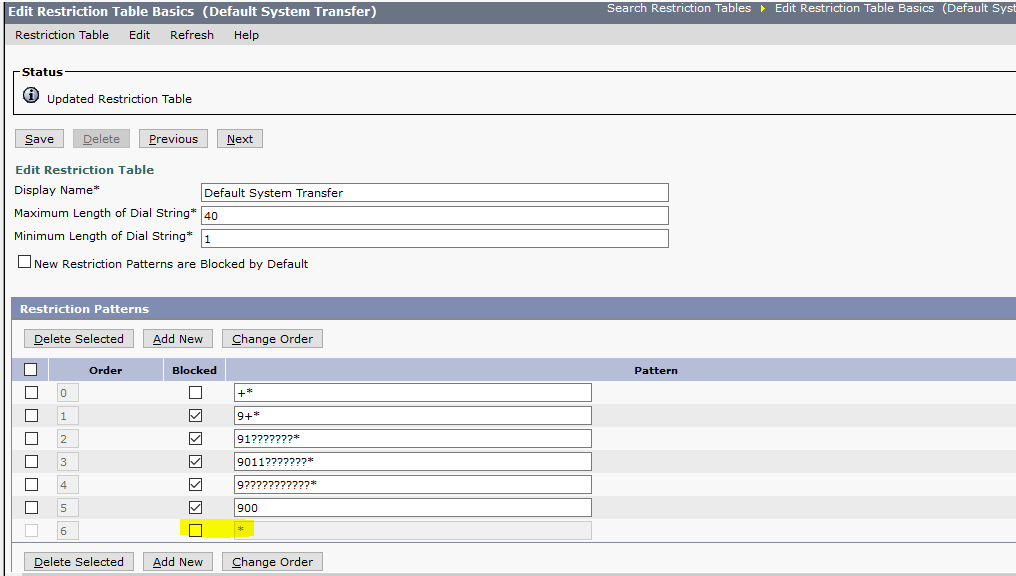Open the Restriction Table menu

coord(62,35)
